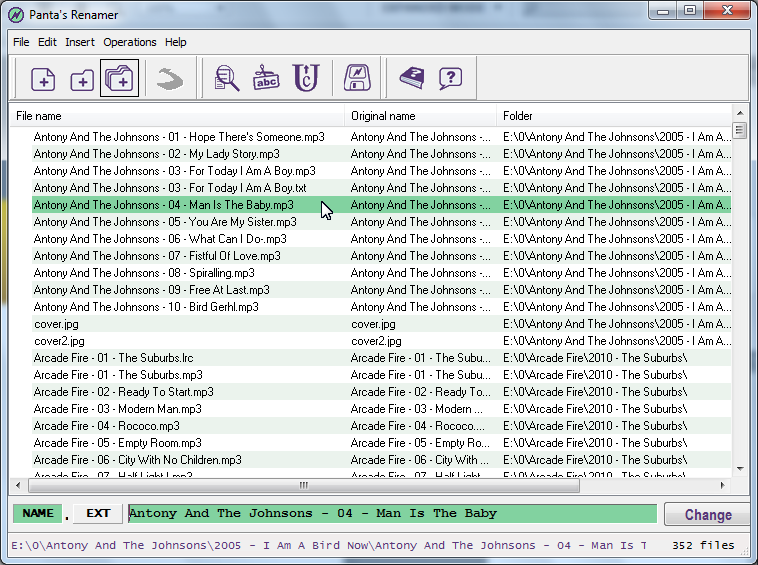Click the full path text in status bar
758x565 pixels.
(x=329, y=546)
